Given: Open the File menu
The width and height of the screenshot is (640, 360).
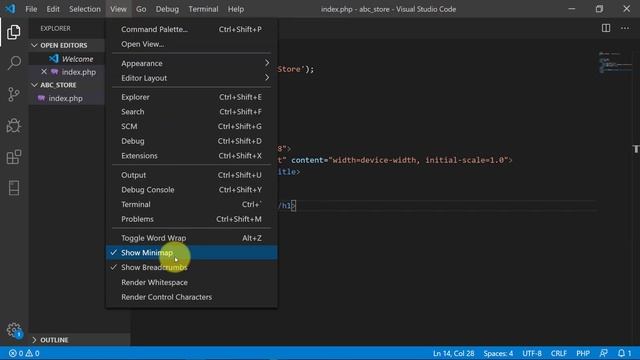Looking at the screenshot, I should pos(31,9).
